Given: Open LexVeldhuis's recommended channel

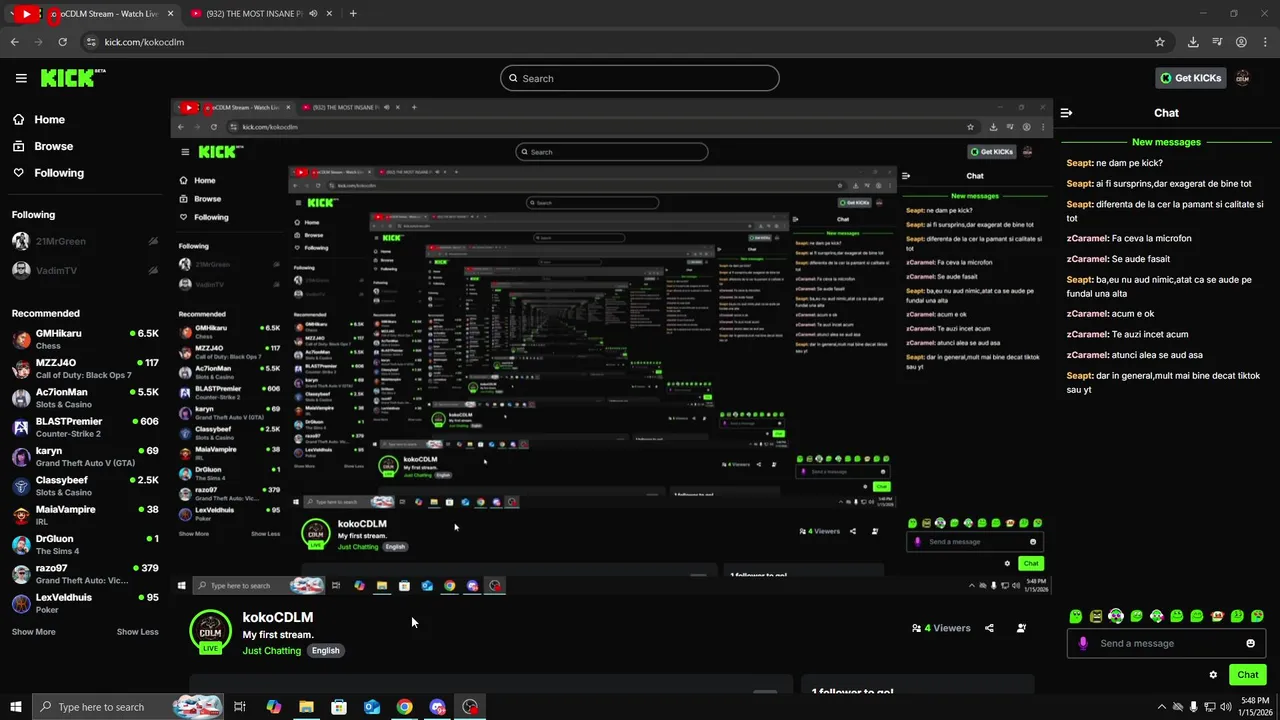Looking at the screenshot, I should (x=85, y=603).
